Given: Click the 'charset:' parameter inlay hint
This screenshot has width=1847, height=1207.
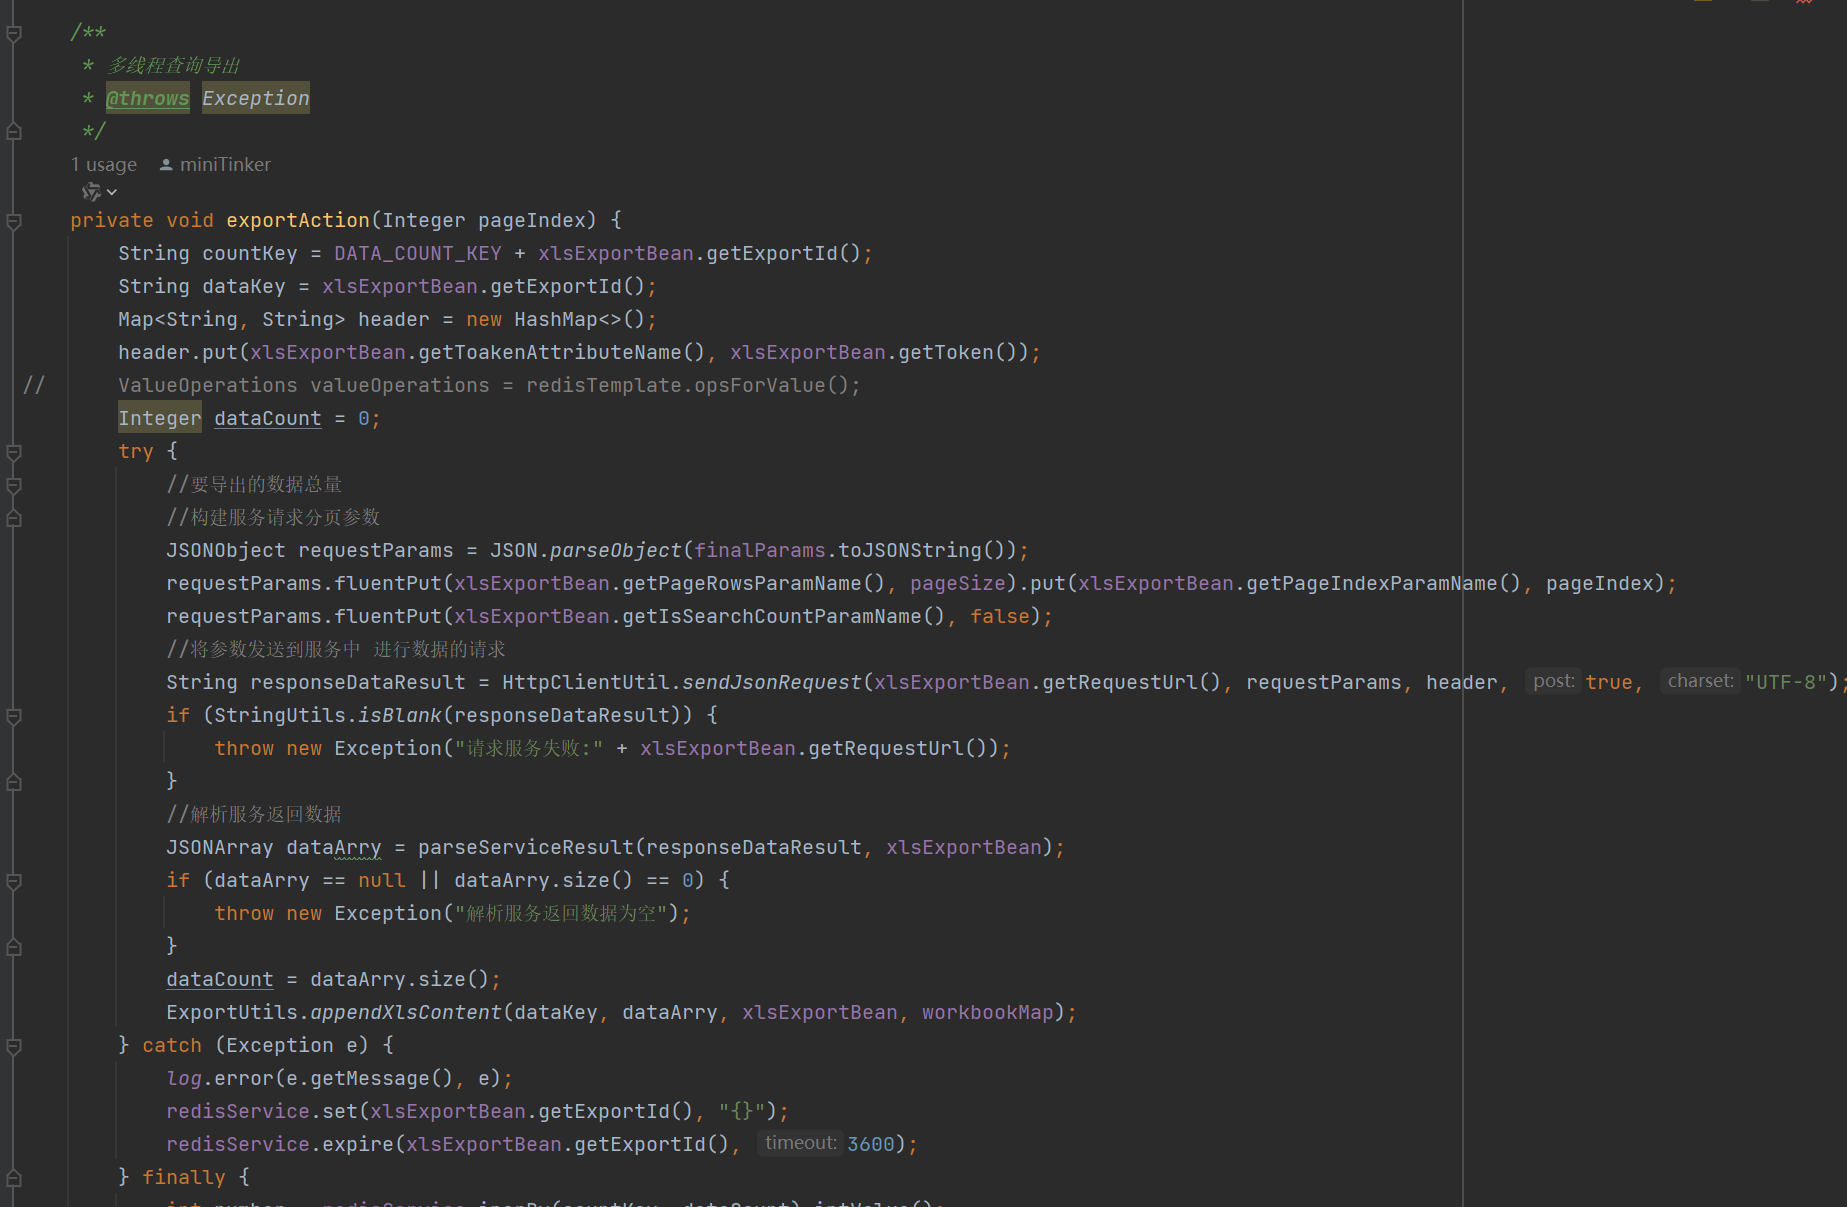Looking at the screenshot, I should tap(1700, 681).
